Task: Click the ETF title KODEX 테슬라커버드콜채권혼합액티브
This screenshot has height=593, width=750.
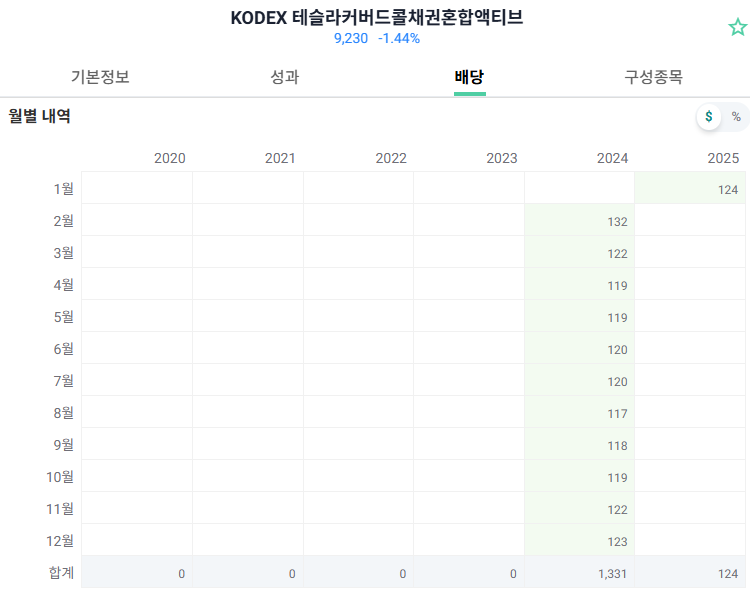Action: point(377,18)
